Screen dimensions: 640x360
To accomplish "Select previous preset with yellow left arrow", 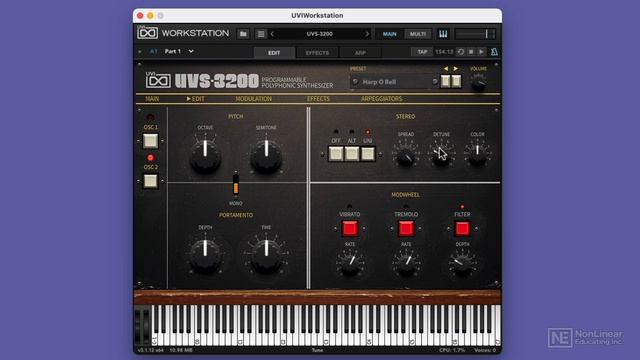I will 446,69.
